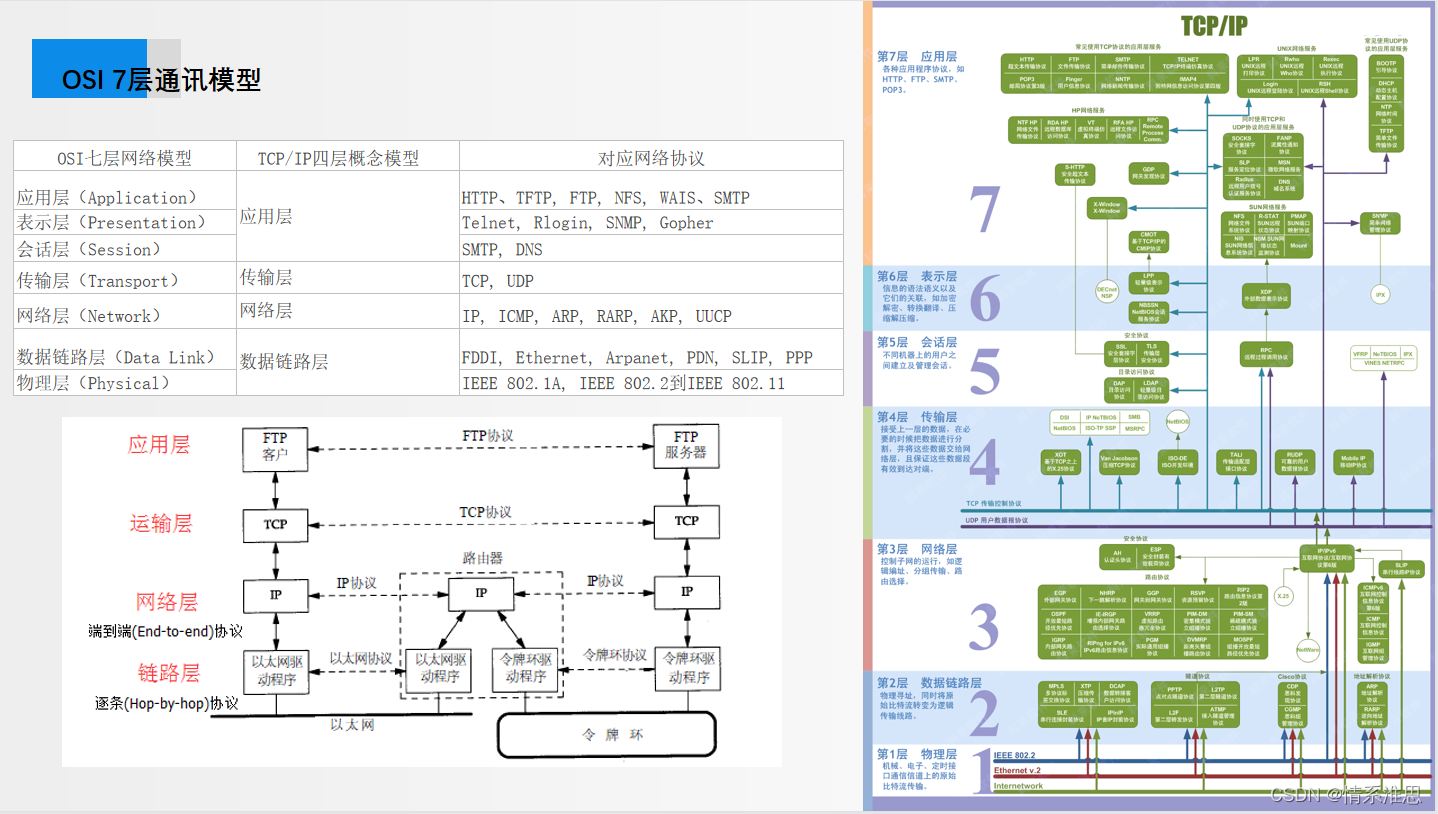Select the TELNET protocol icon
The image size is (1438, 814).
pos(1188,63)
